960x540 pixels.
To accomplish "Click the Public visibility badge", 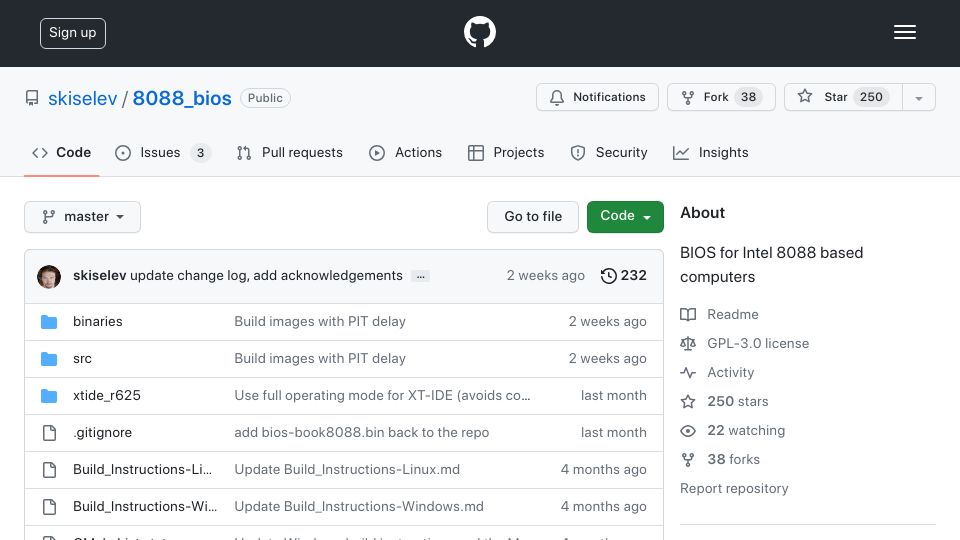I will [265, 98].
